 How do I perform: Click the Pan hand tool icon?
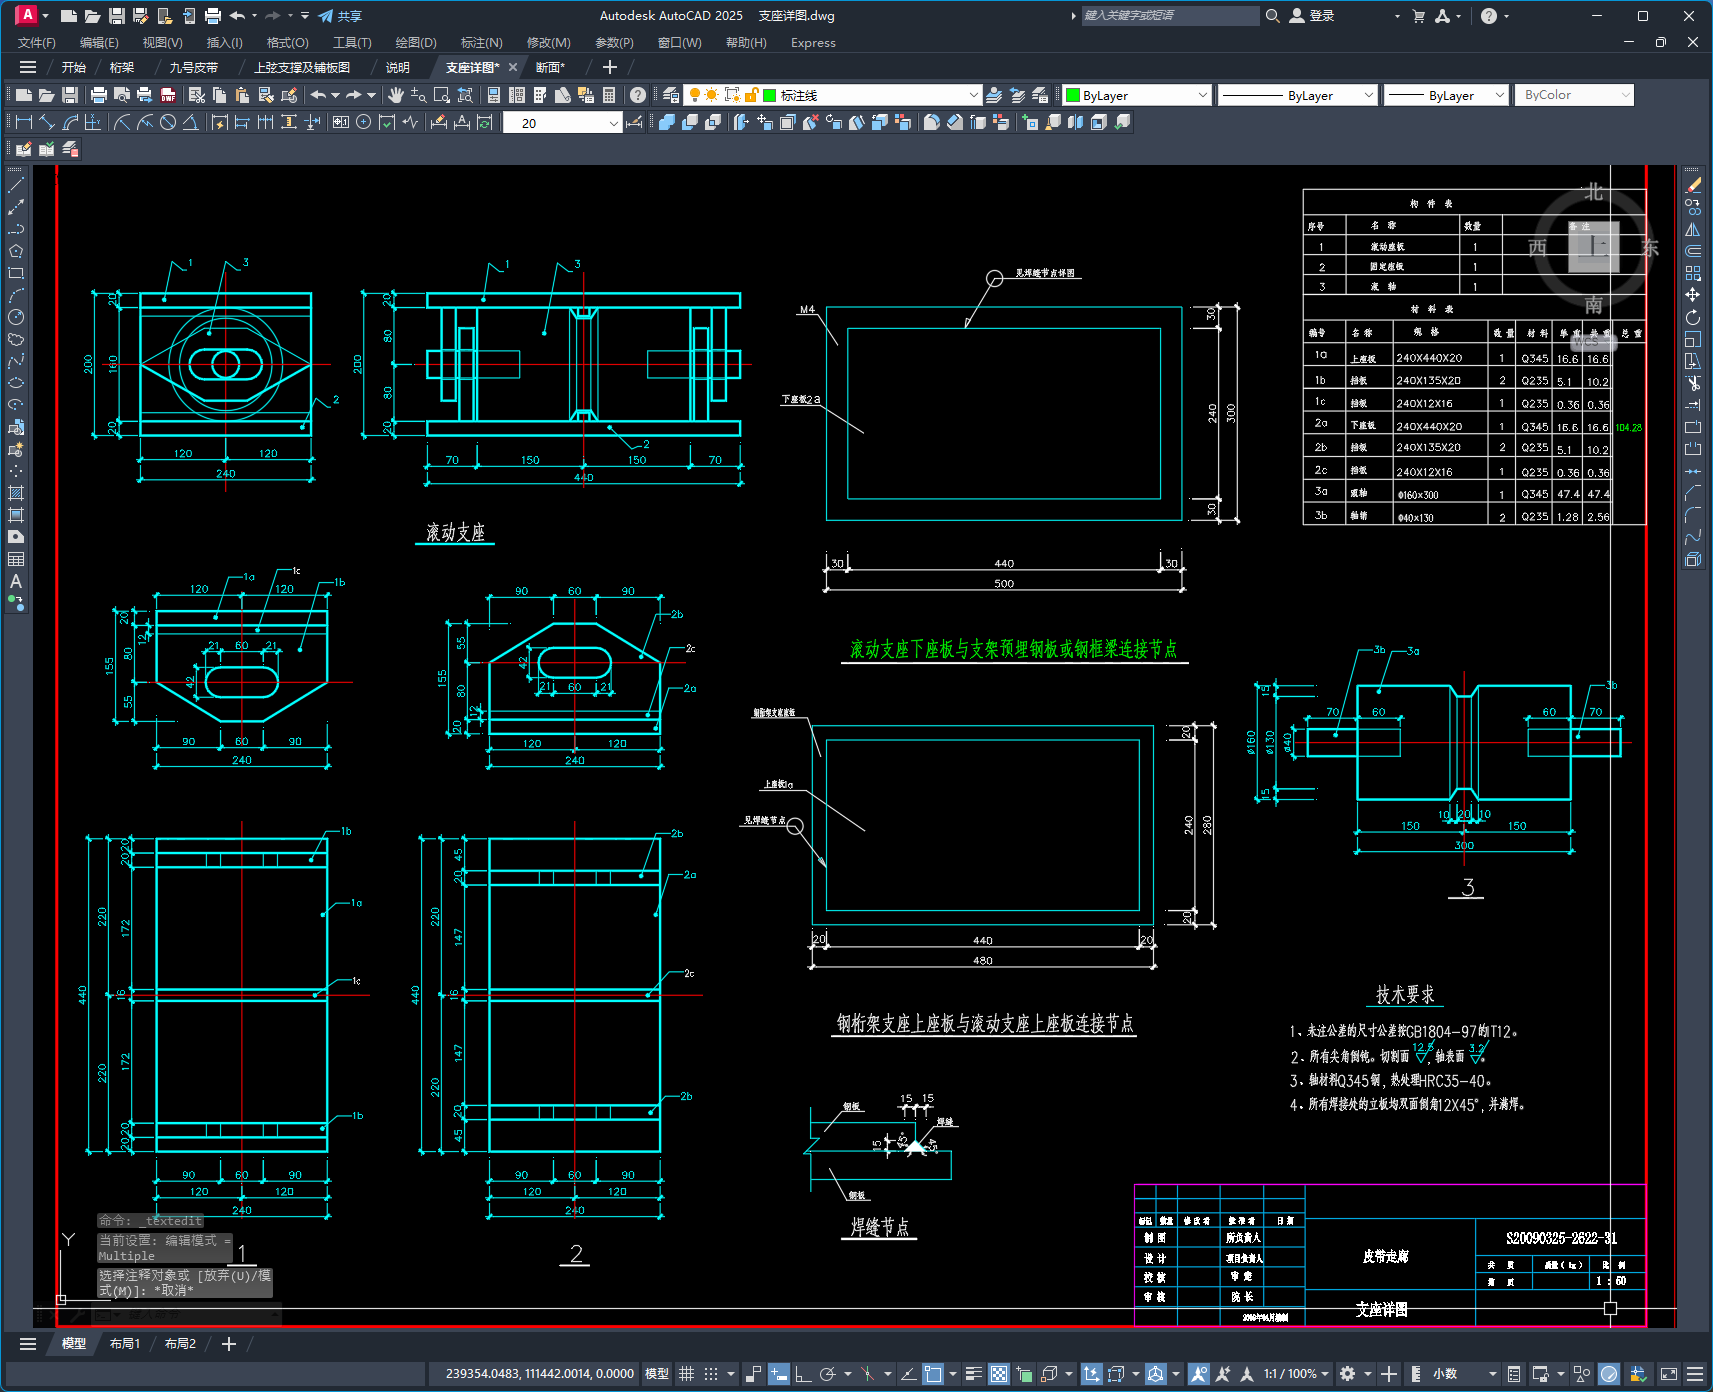pyautogui.click(x=396, y=95)
